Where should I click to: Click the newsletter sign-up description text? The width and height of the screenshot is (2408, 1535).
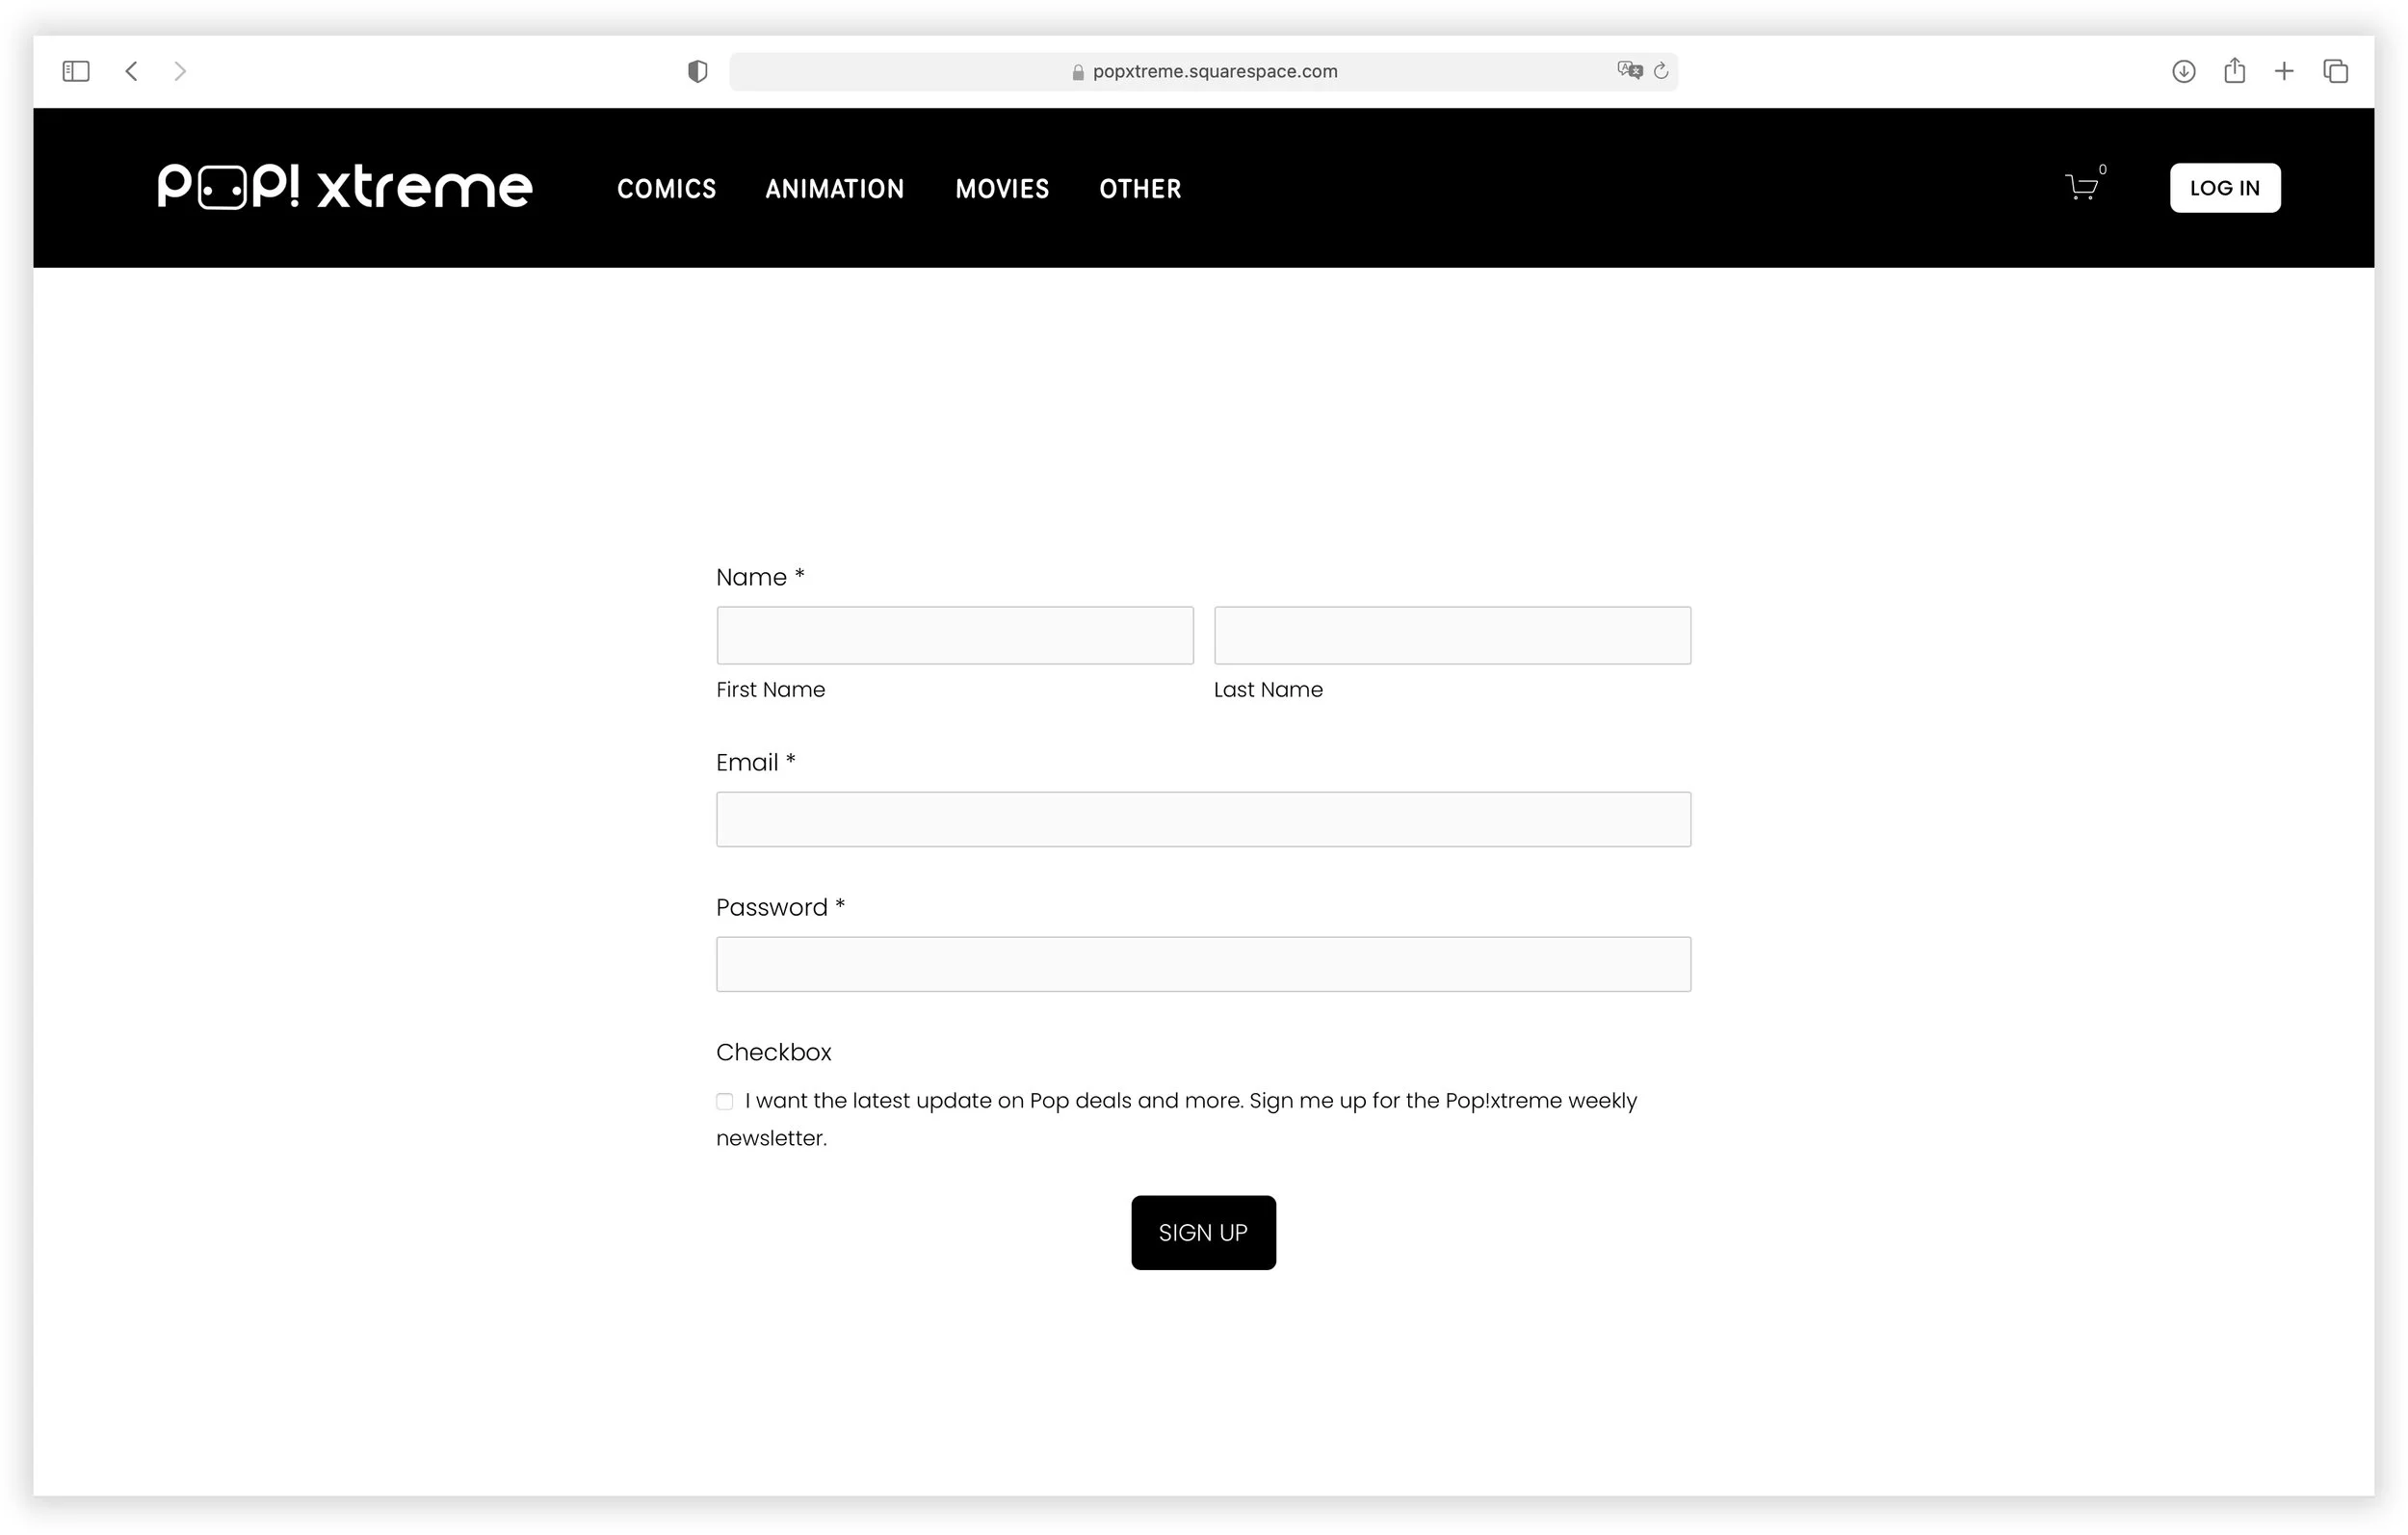tap(1176, 1120)
